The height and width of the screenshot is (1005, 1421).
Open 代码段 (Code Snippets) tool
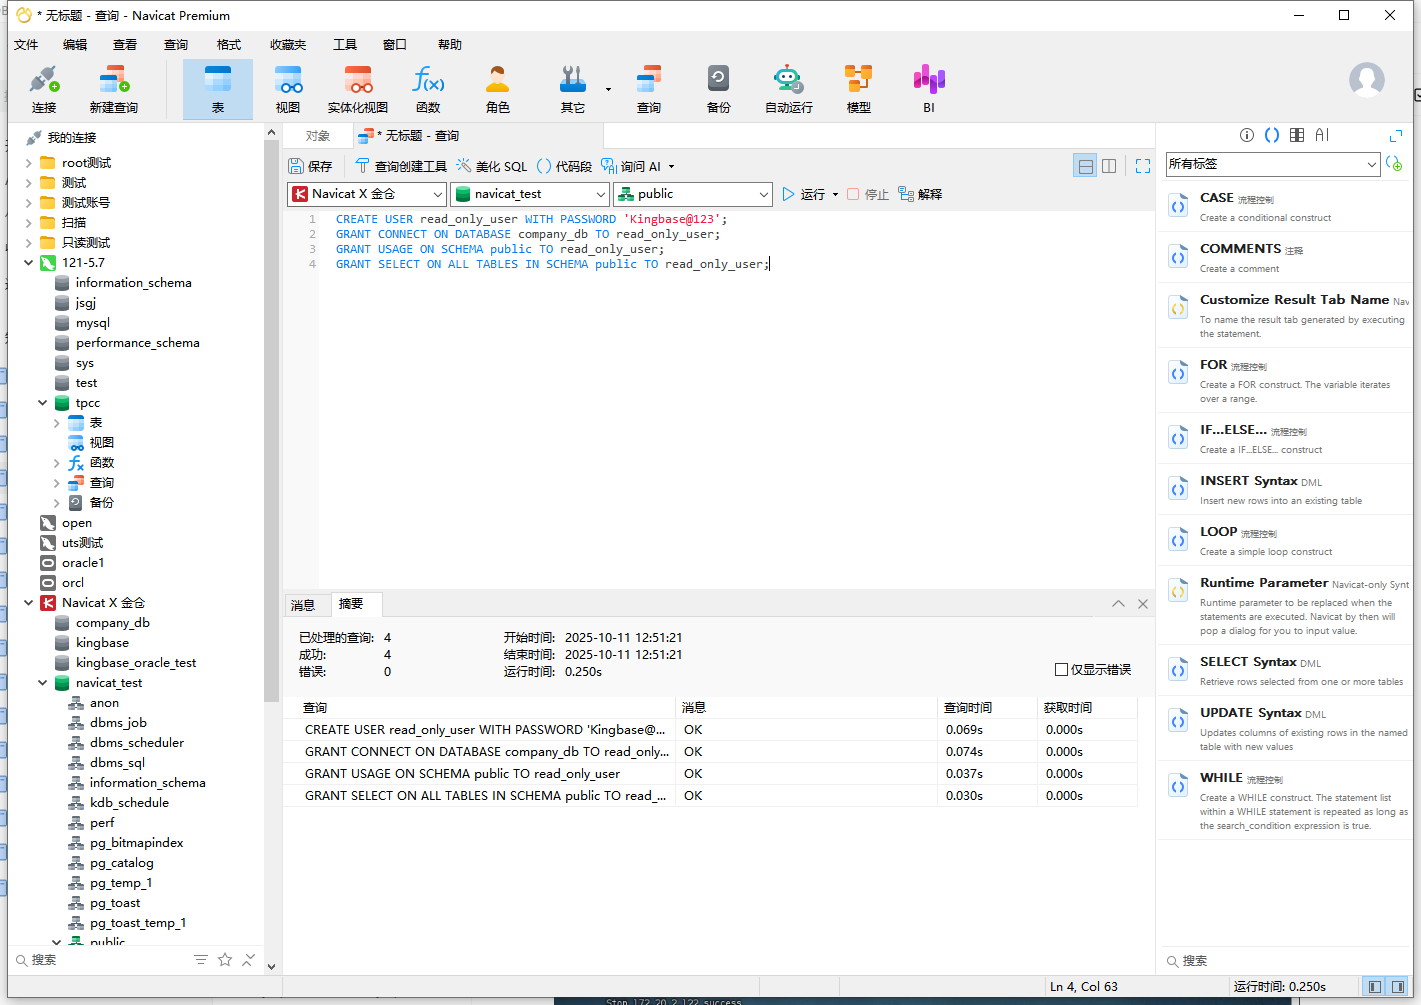point(564,166)
